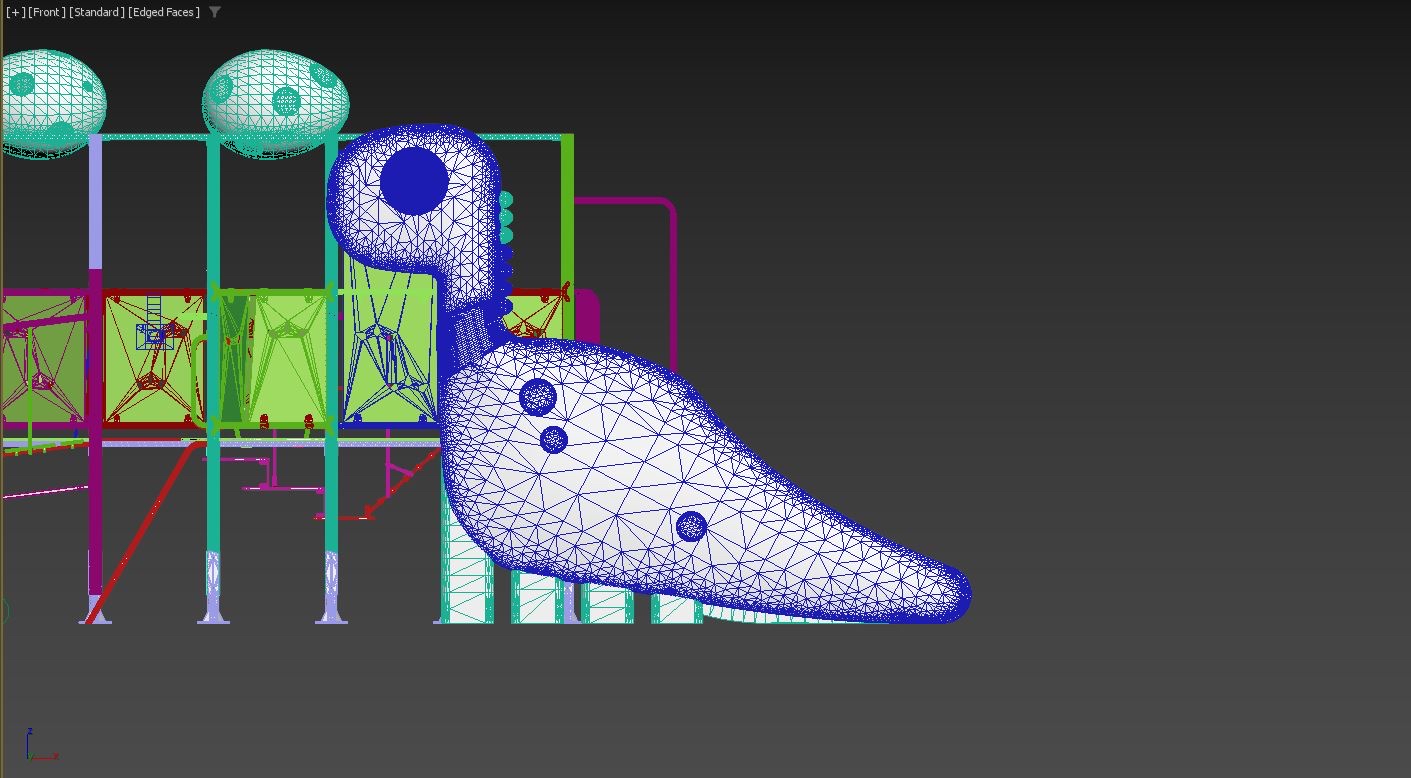The width and height of the screenshot is (1411, 778).
Task: Select the purple vertical post on the left
Action: 95,200
